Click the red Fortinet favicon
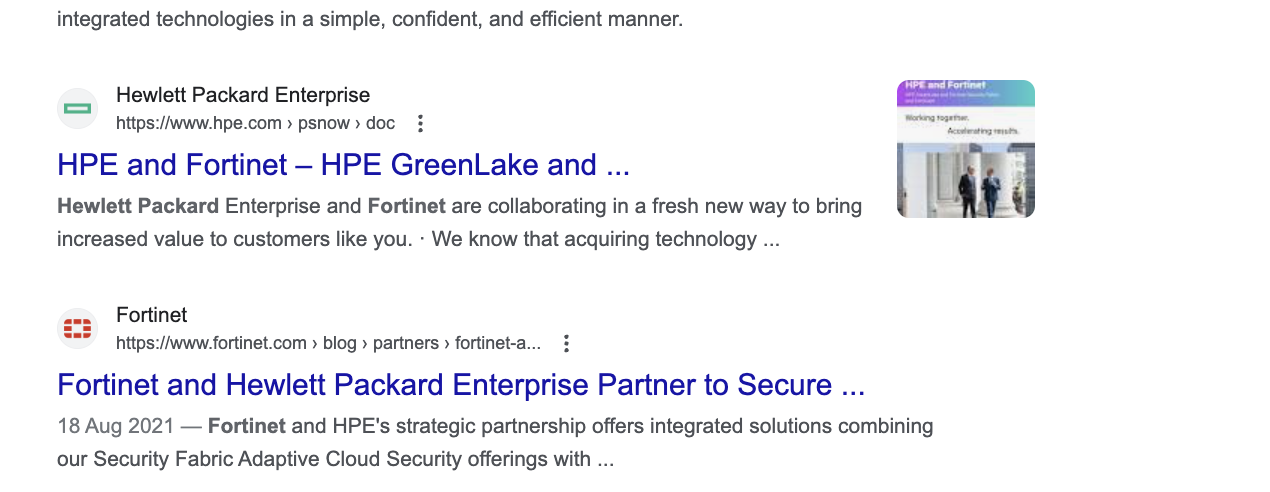 (x=77, y=328)
